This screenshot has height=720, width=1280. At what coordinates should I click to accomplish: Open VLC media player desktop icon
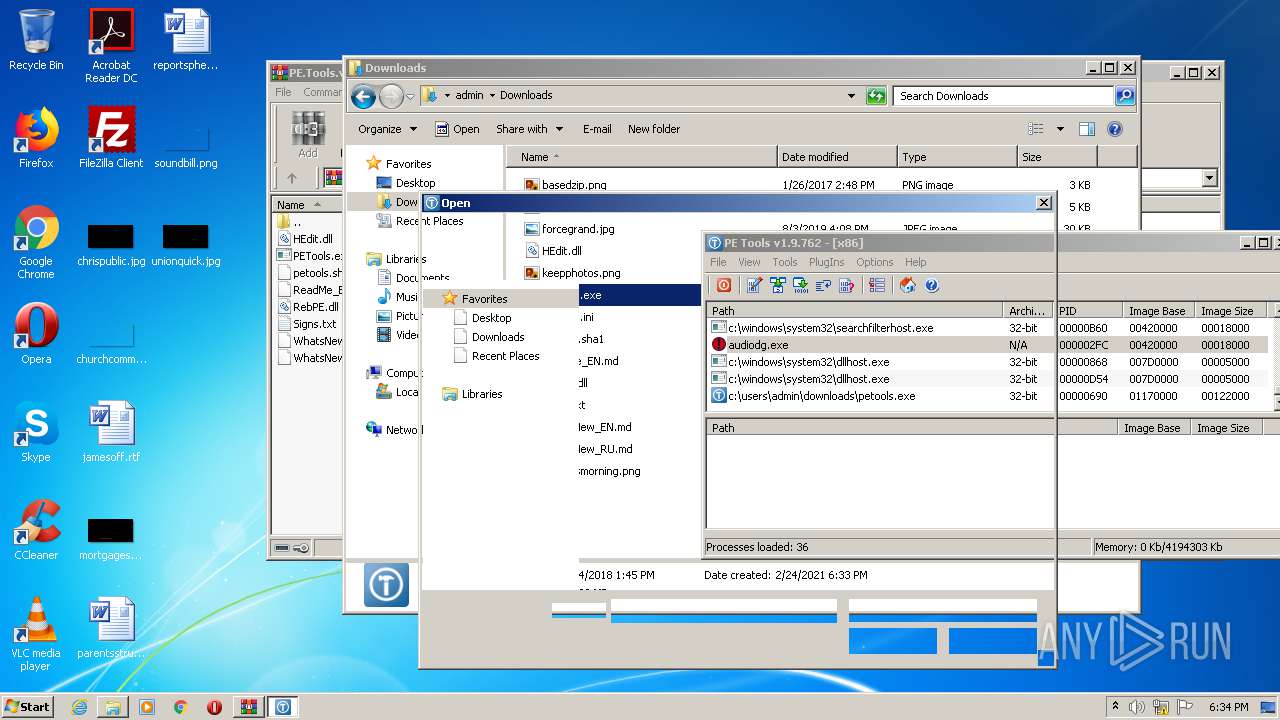pos(36,633)
